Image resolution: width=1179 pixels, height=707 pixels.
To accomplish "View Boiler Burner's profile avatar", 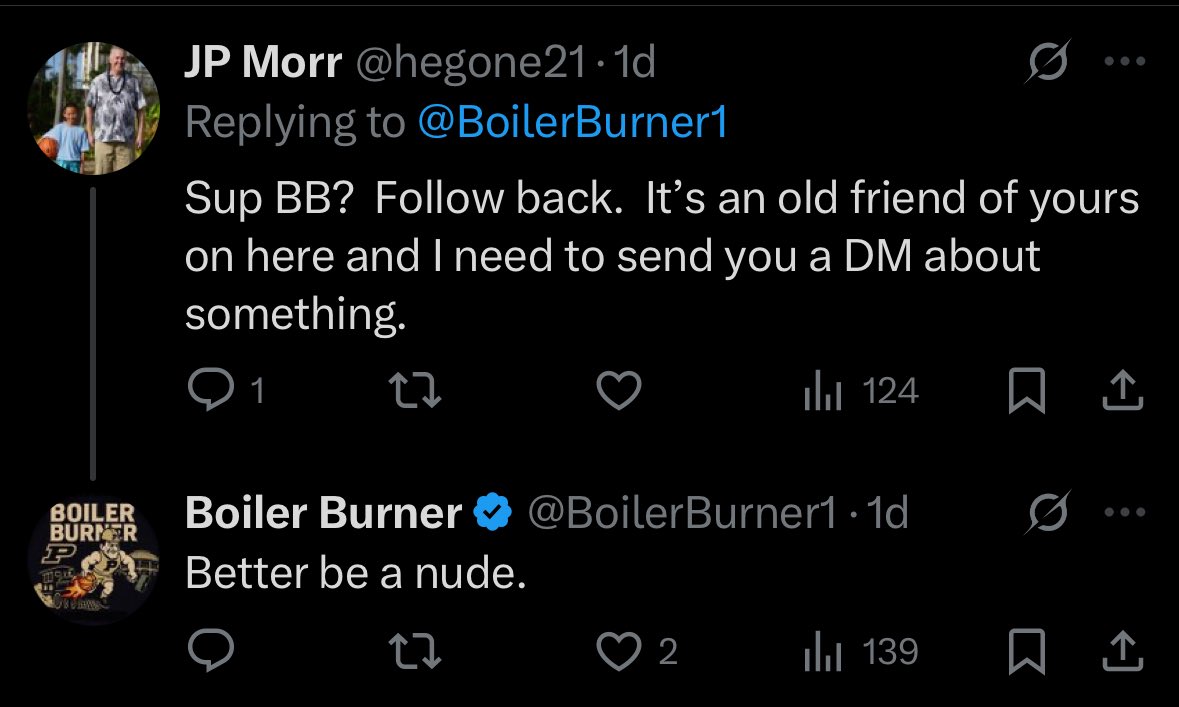I will pos(93,560).
